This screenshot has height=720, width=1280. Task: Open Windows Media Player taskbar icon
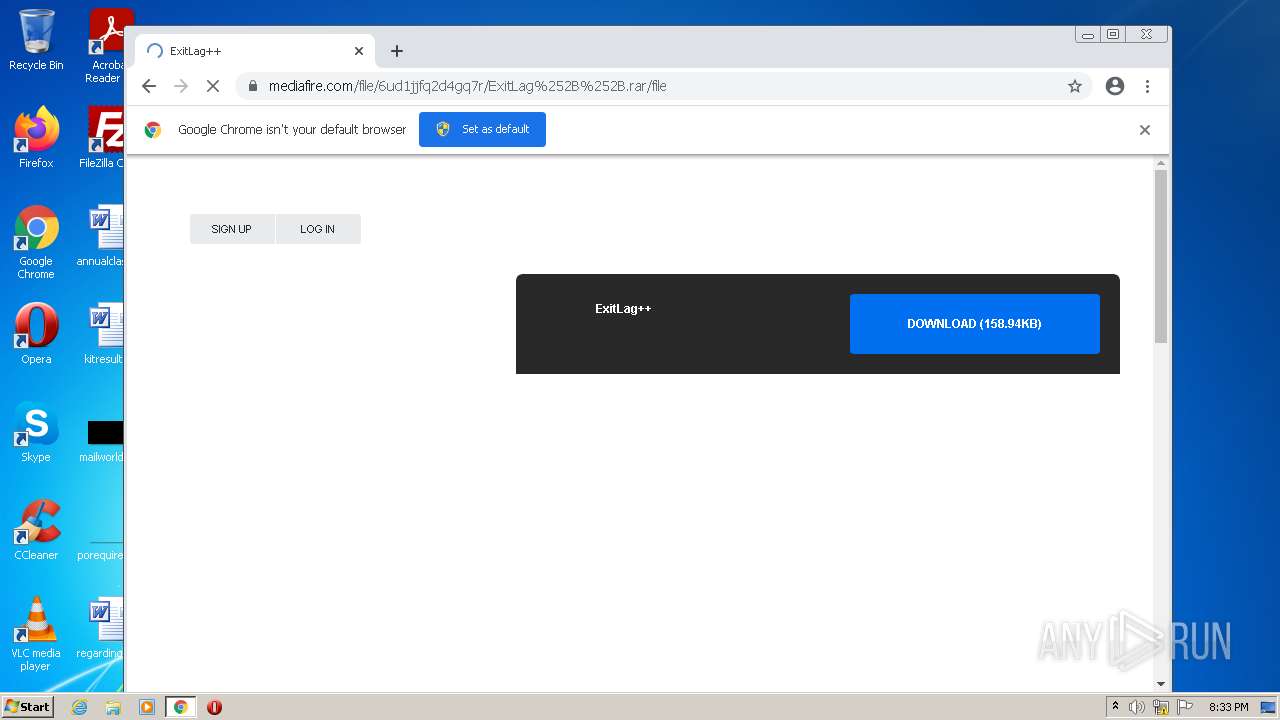pos(147,707)
